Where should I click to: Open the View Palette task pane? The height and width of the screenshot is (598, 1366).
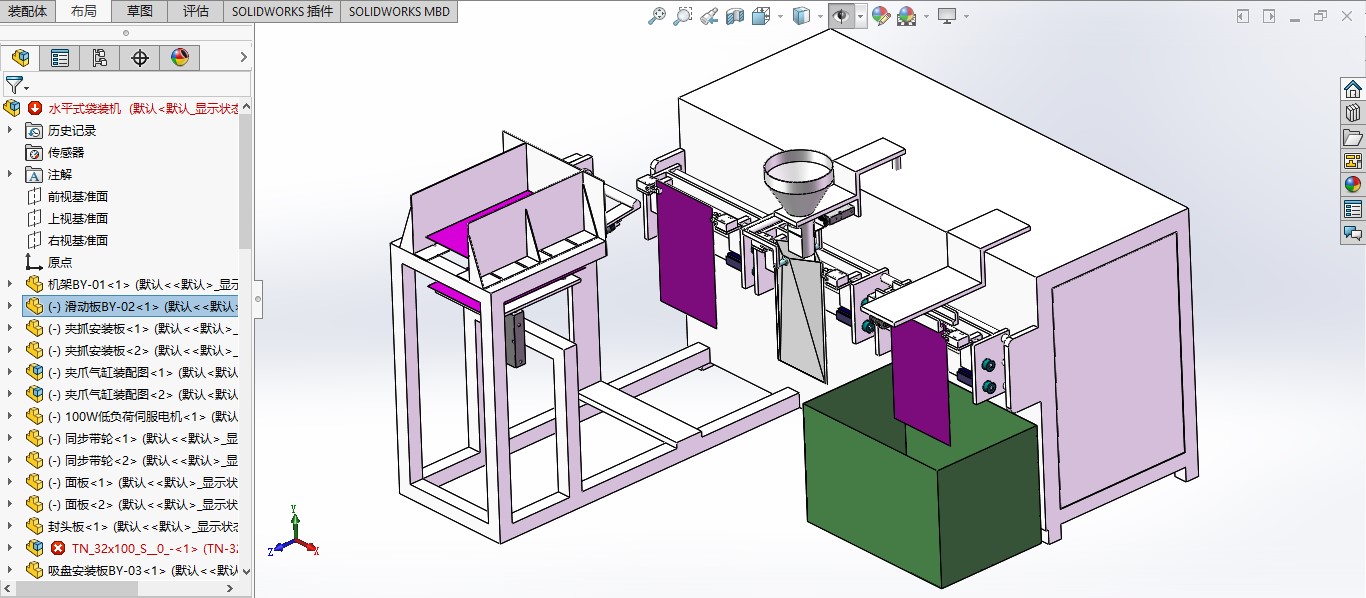pyautogui.click(x=1353, y=161)
